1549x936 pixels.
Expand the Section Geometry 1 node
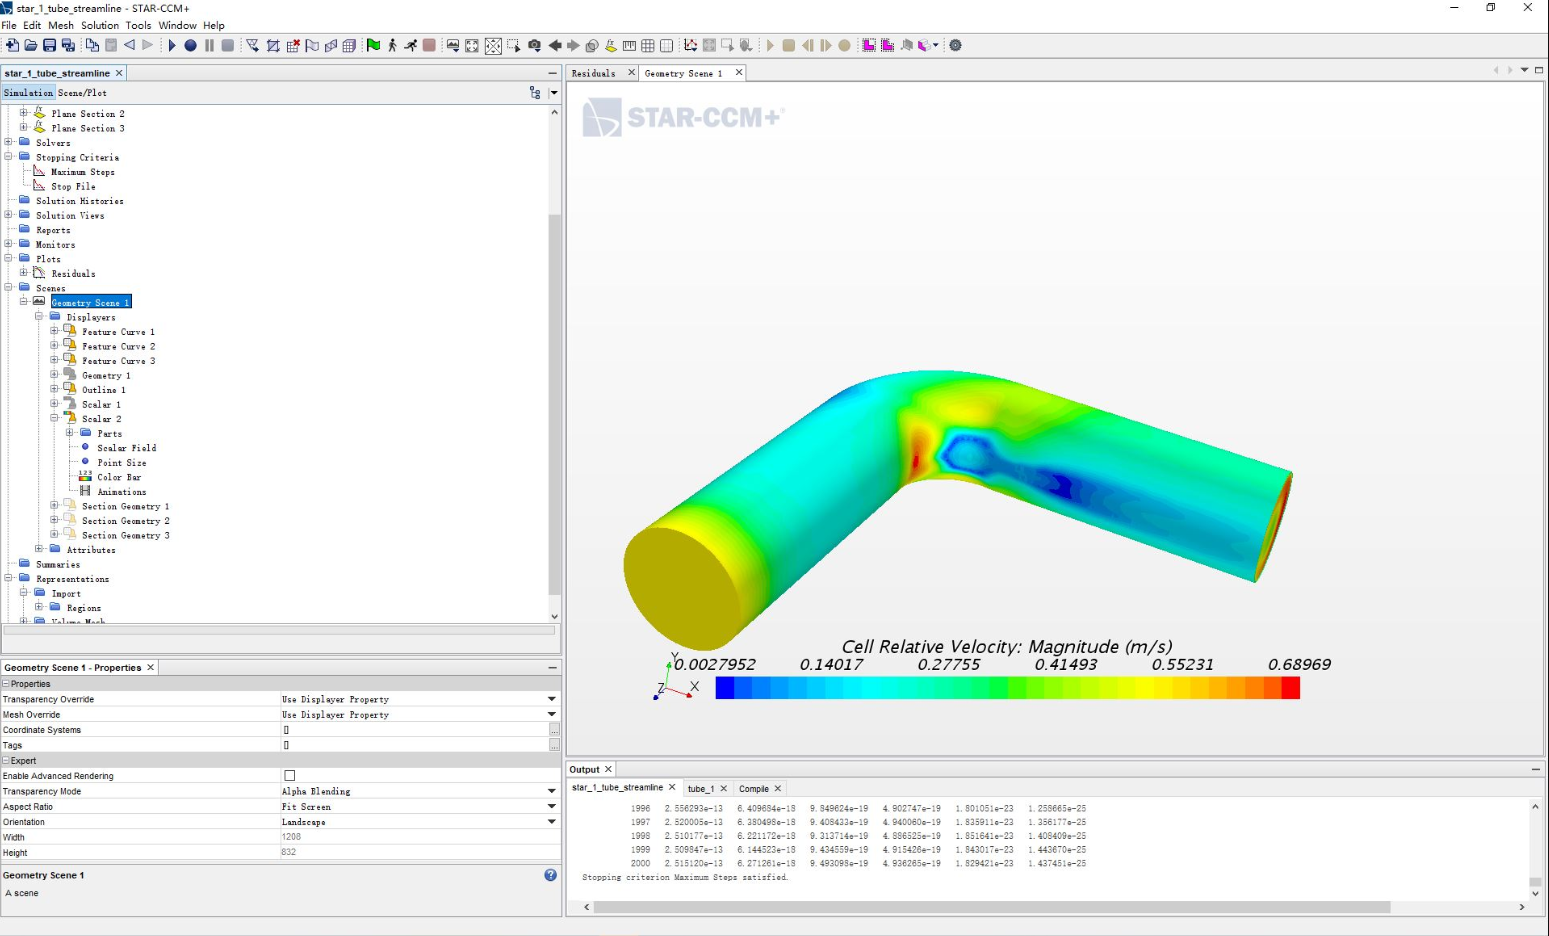click(54, 506)
